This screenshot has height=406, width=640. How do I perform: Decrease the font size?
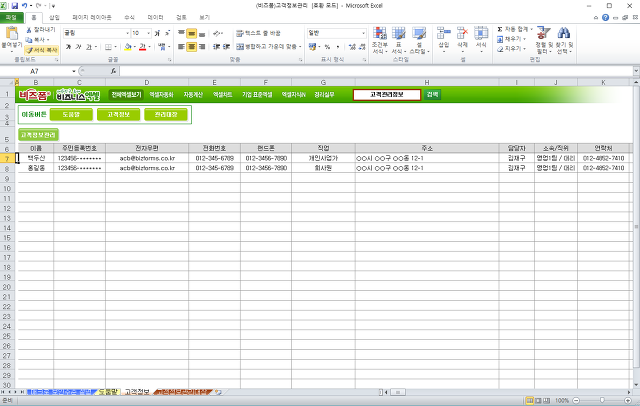[167, 33]
